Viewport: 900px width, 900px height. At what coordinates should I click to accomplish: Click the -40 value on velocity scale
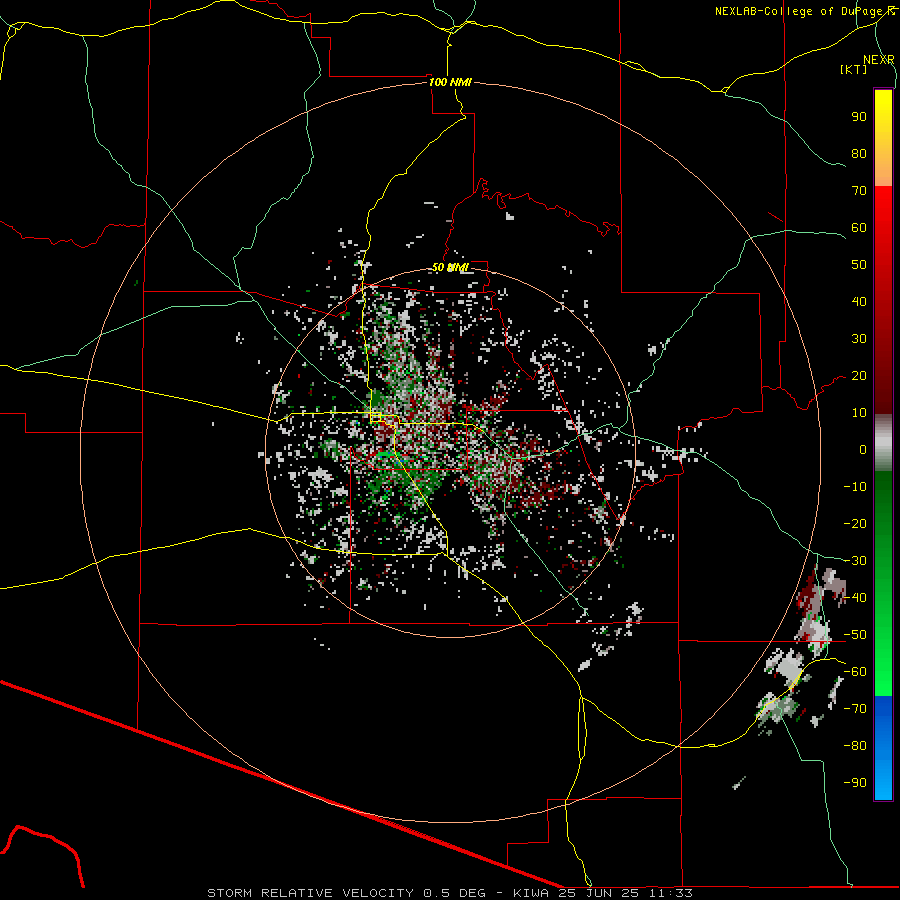[x=855, y=598]
